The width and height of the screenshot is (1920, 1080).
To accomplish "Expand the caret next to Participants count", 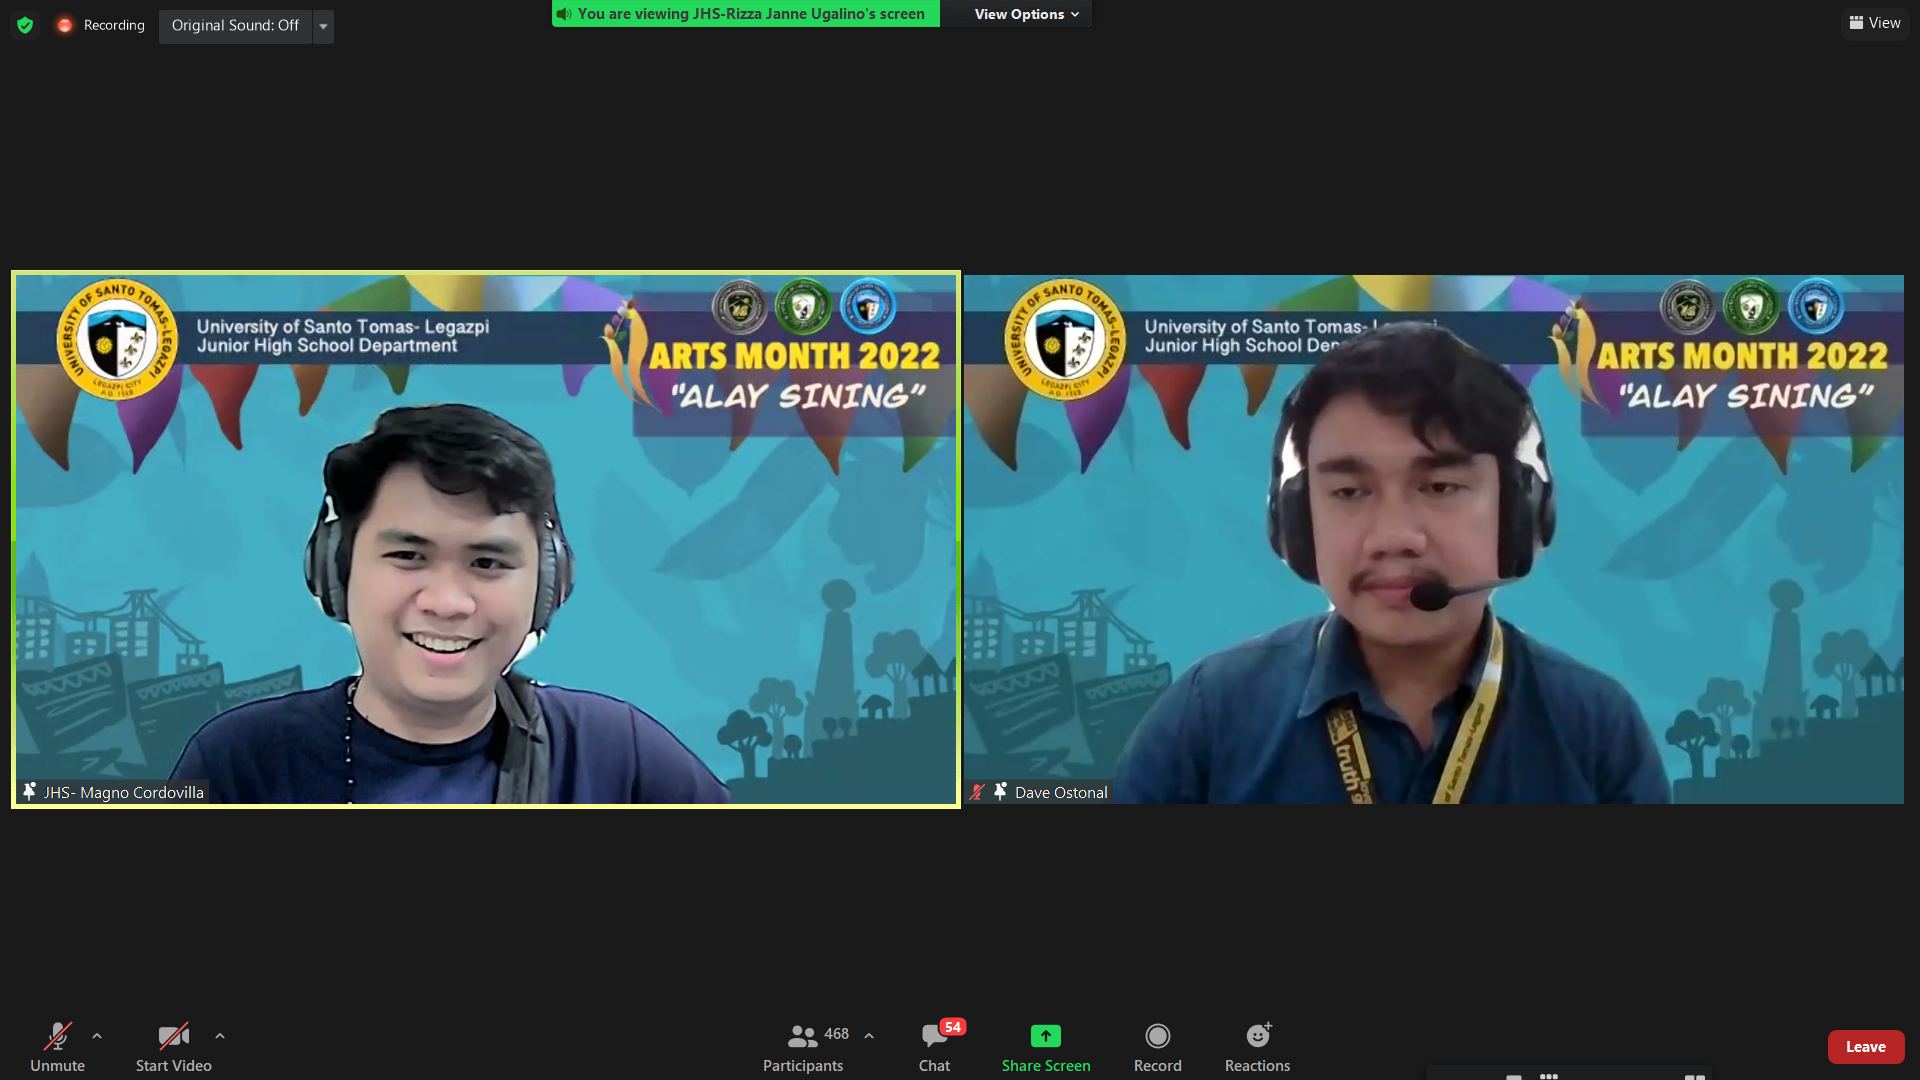I will [869, 1036].
